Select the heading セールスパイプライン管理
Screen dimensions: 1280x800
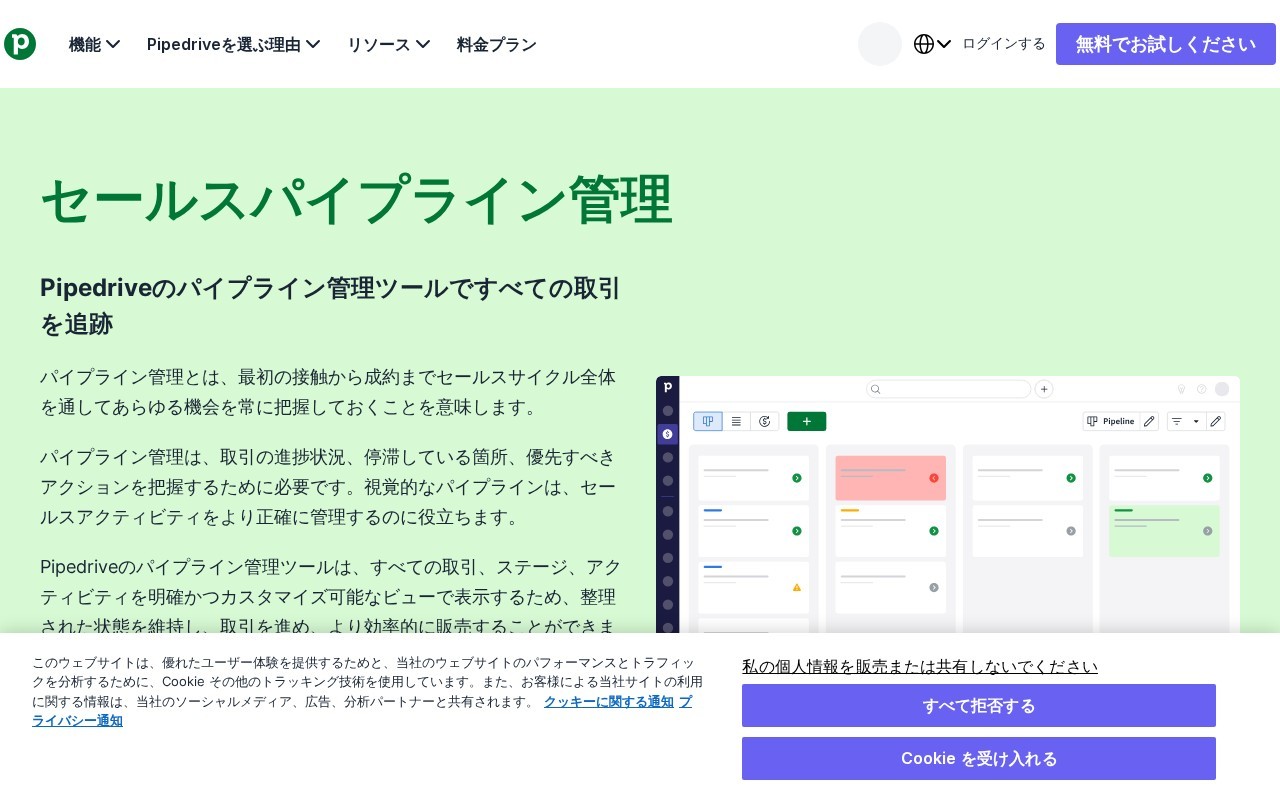[x=356, y=200]
